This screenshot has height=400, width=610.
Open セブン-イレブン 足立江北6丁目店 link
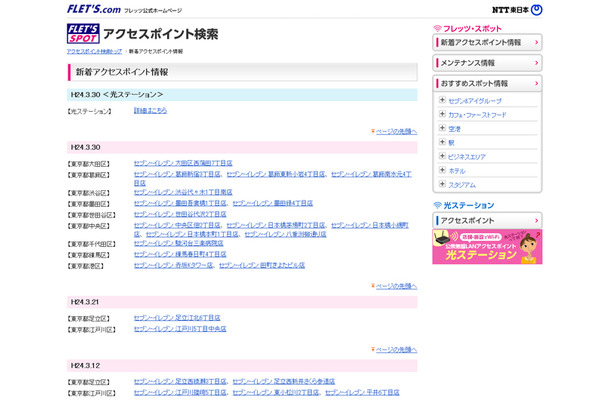pyautogui.click(x=177, y=318)
